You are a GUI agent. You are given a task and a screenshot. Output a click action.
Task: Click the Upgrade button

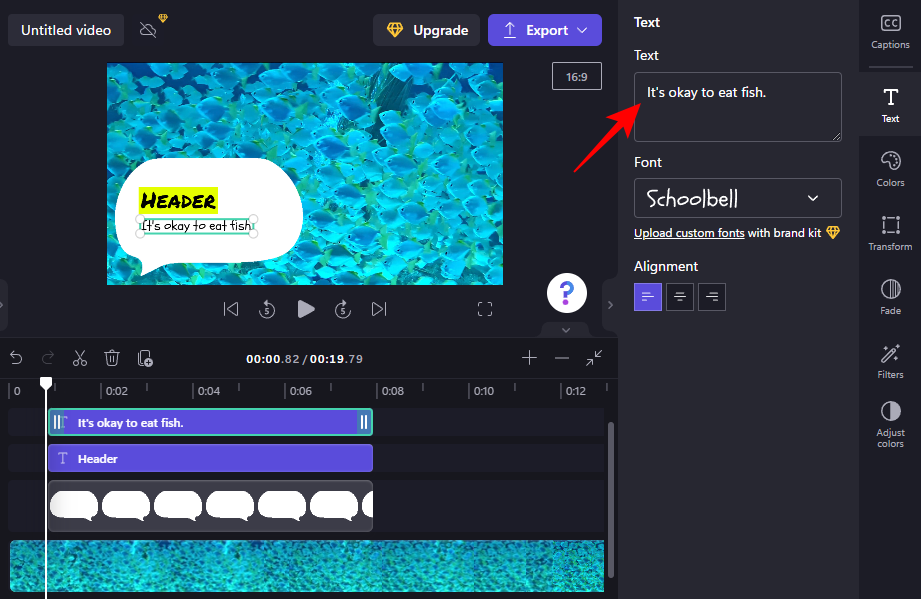pos(427,30)
